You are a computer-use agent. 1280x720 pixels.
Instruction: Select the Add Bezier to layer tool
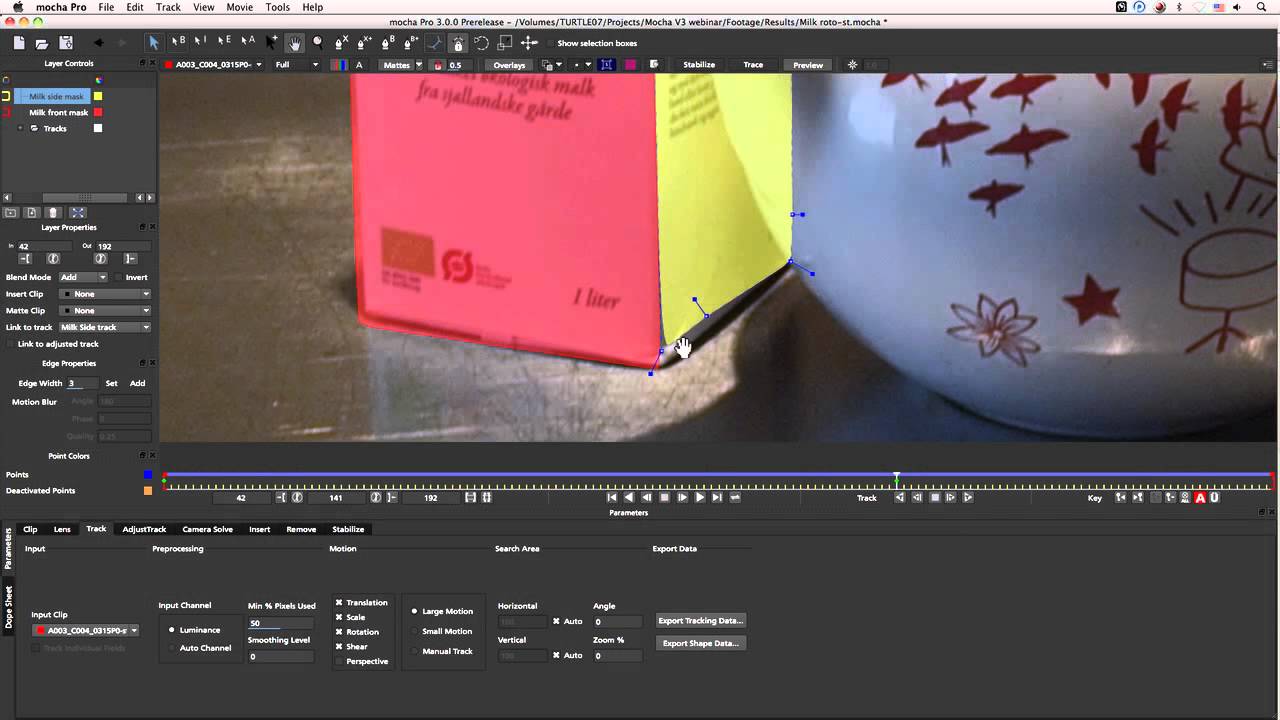(x=410, y=42)
